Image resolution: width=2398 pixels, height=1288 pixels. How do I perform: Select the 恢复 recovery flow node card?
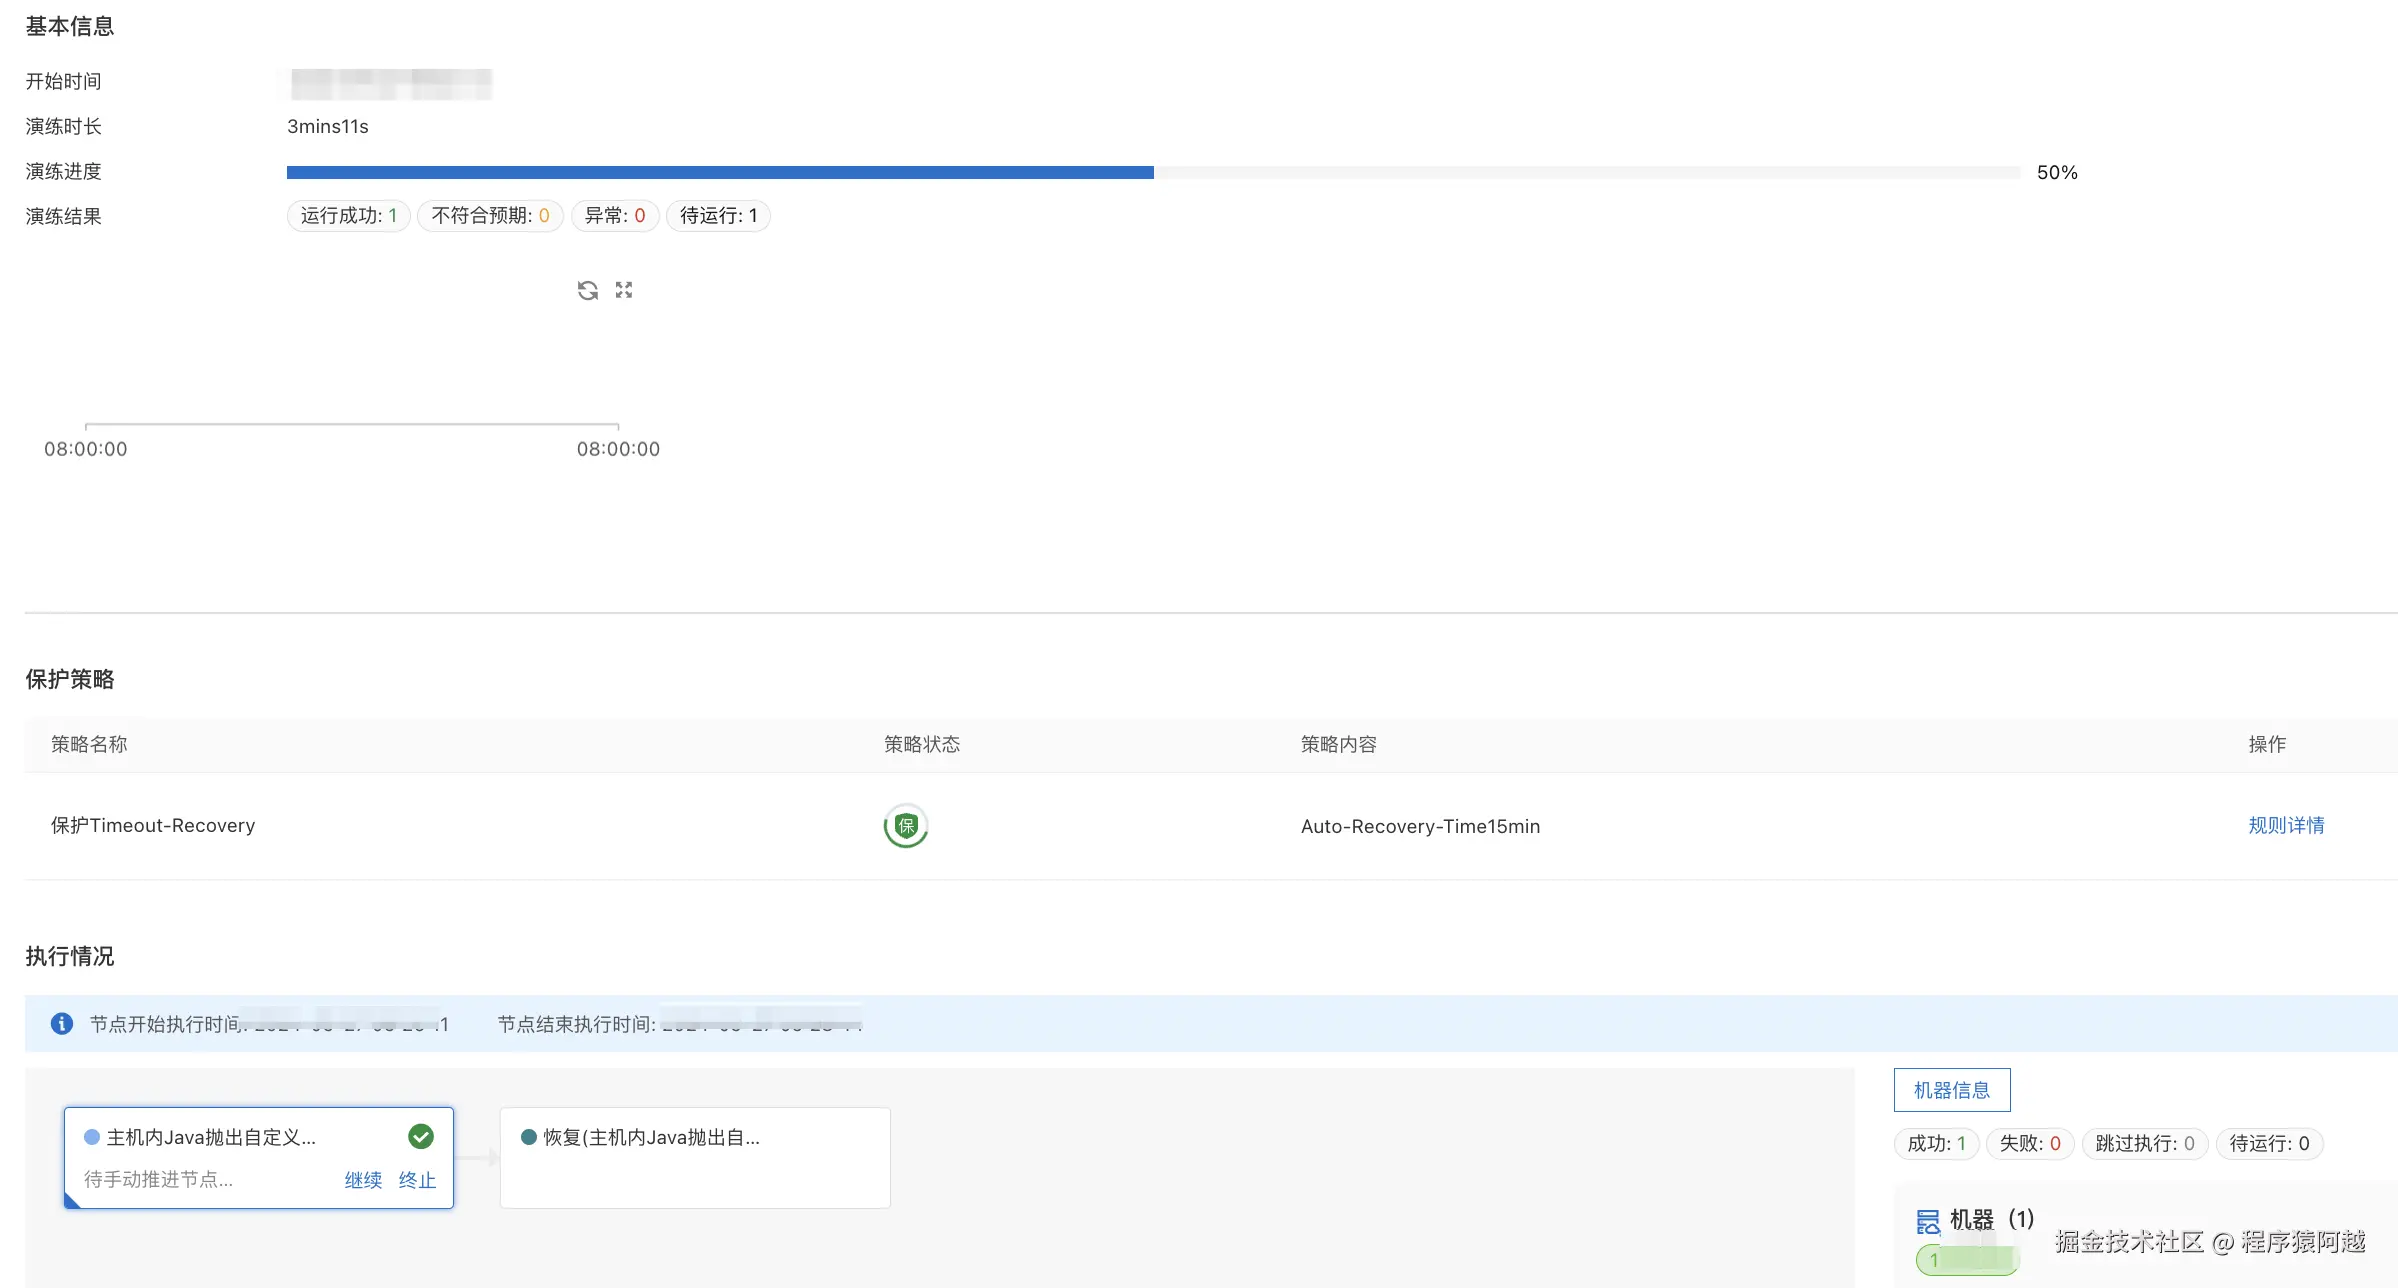pyautogui.click(x=694, y=1157)
